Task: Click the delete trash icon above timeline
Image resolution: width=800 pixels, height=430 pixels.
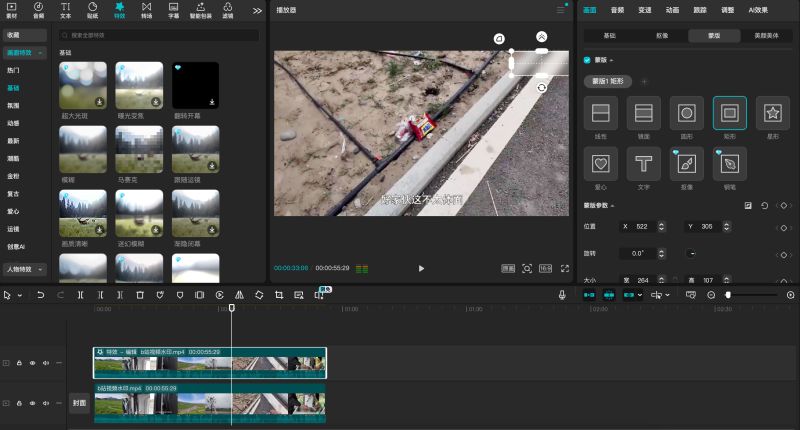Action: (140, 295)
